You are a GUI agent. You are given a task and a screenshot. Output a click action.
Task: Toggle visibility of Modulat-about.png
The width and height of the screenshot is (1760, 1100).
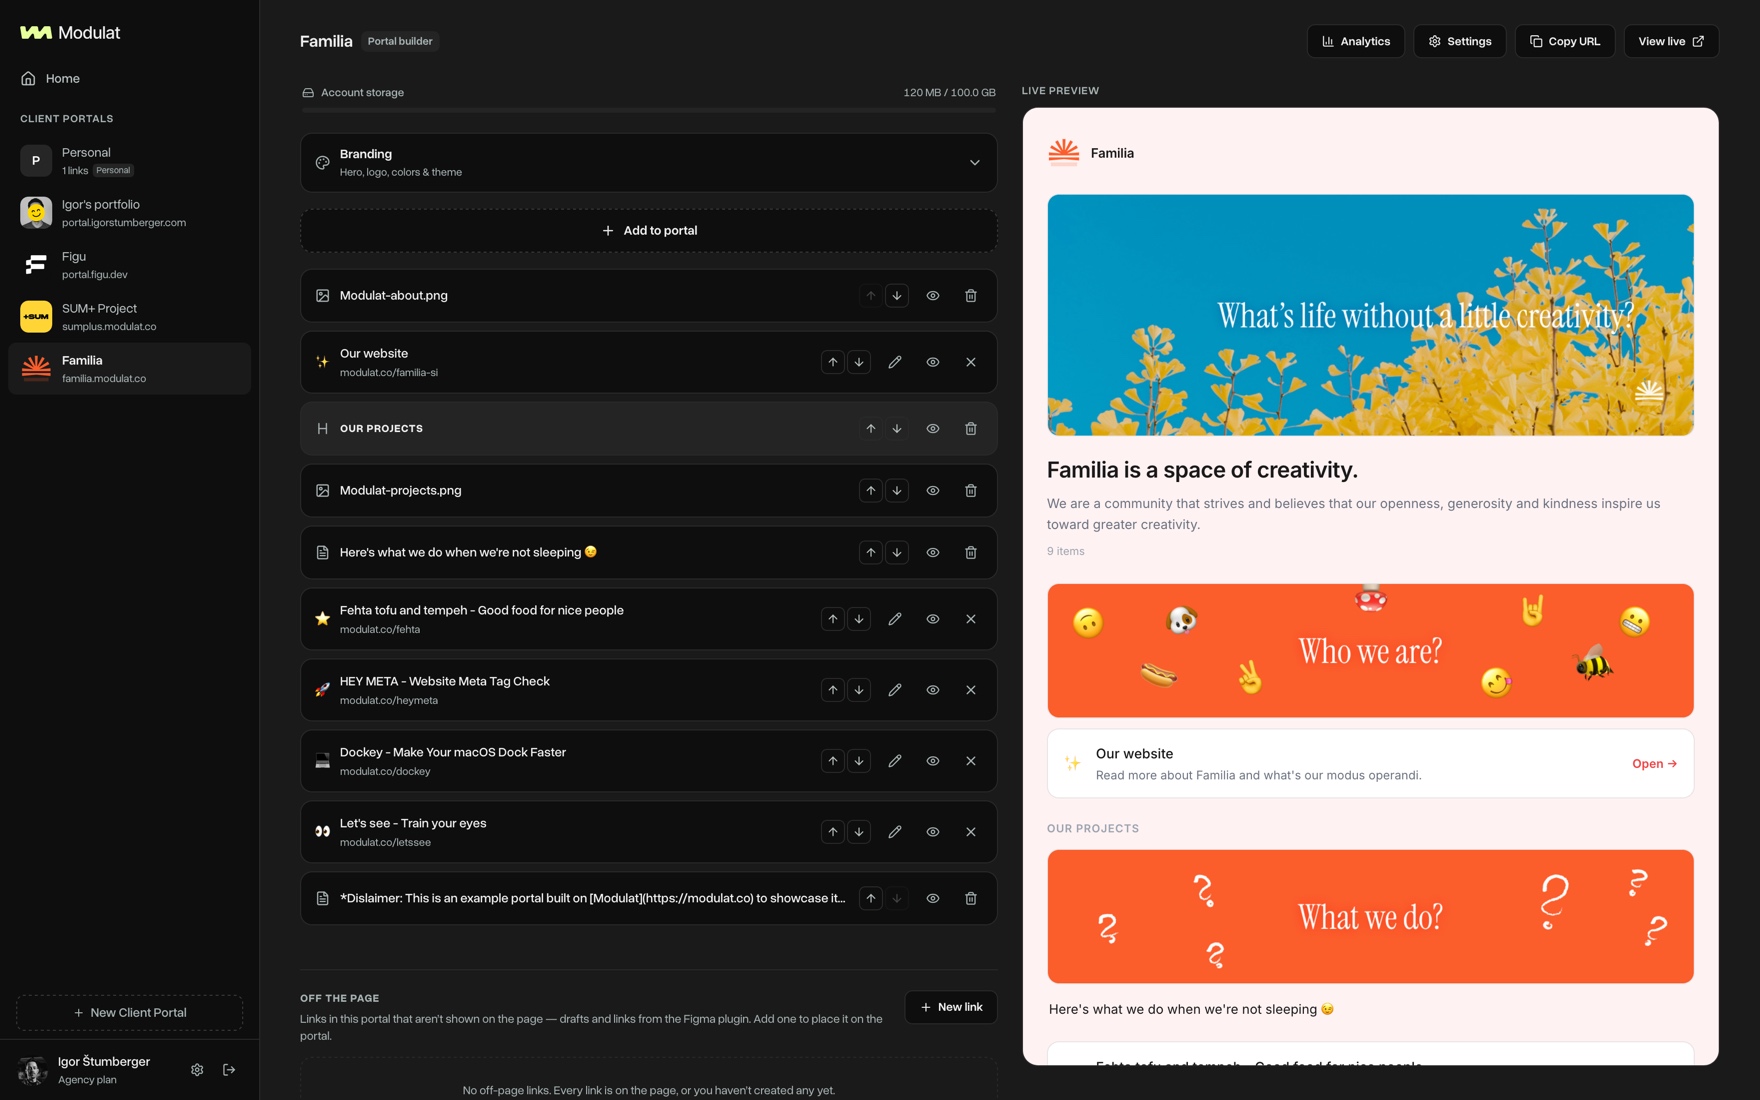933,296
